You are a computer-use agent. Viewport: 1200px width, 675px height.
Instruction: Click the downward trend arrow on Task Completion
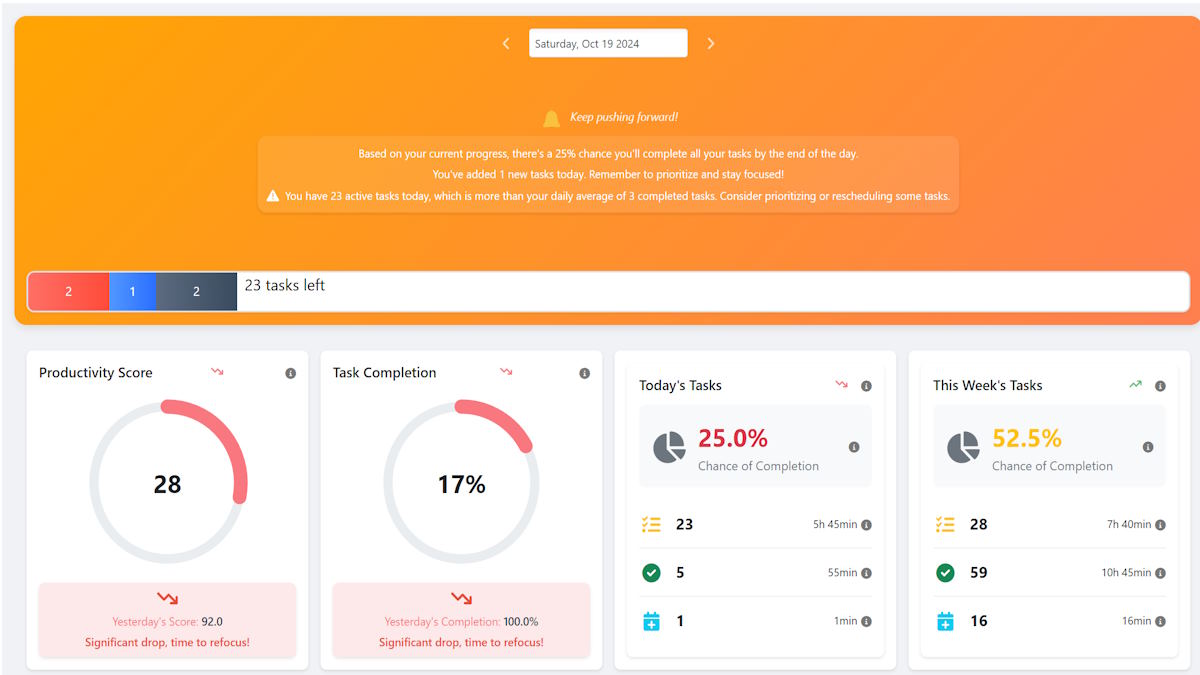tap(506, 372)
